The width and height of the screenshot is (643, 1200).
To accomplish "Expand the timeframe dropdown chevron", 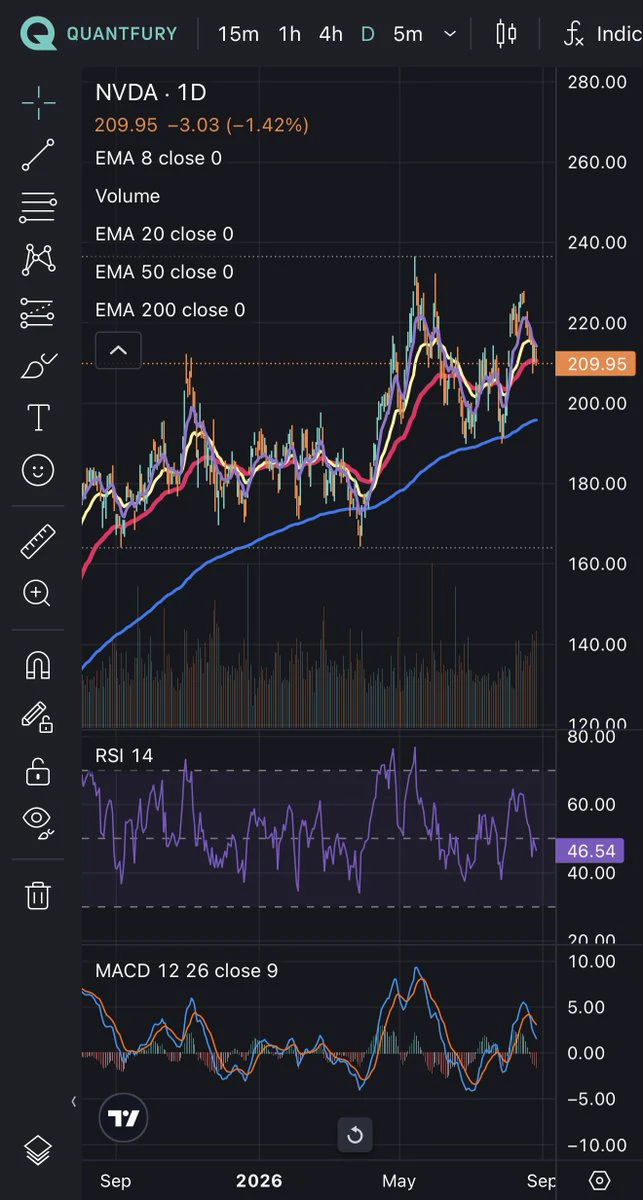I will [x=450, y=34].
